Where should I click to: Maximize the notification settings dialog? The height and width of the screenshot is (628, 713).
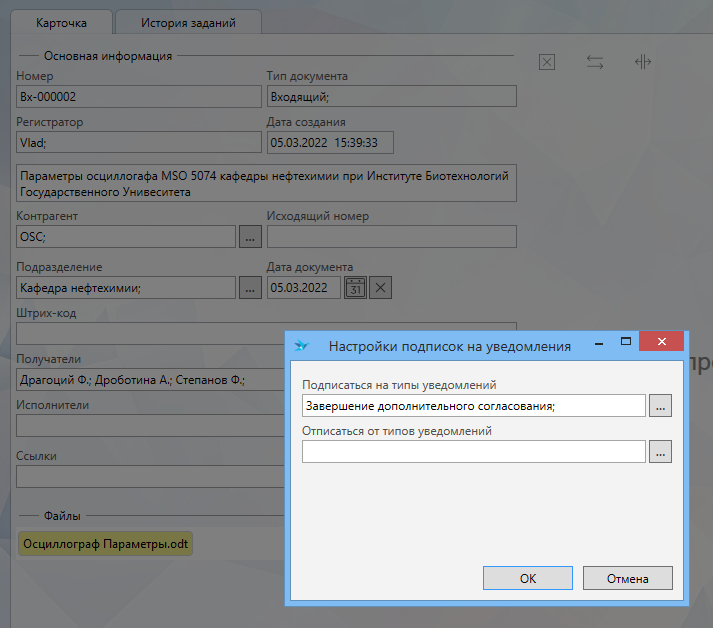[x=626, y=342]
